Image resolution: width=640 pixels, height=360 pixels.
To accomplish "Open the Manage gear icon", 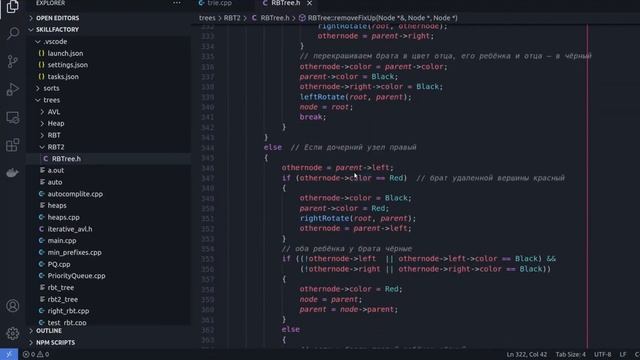I will coord(13,333).
